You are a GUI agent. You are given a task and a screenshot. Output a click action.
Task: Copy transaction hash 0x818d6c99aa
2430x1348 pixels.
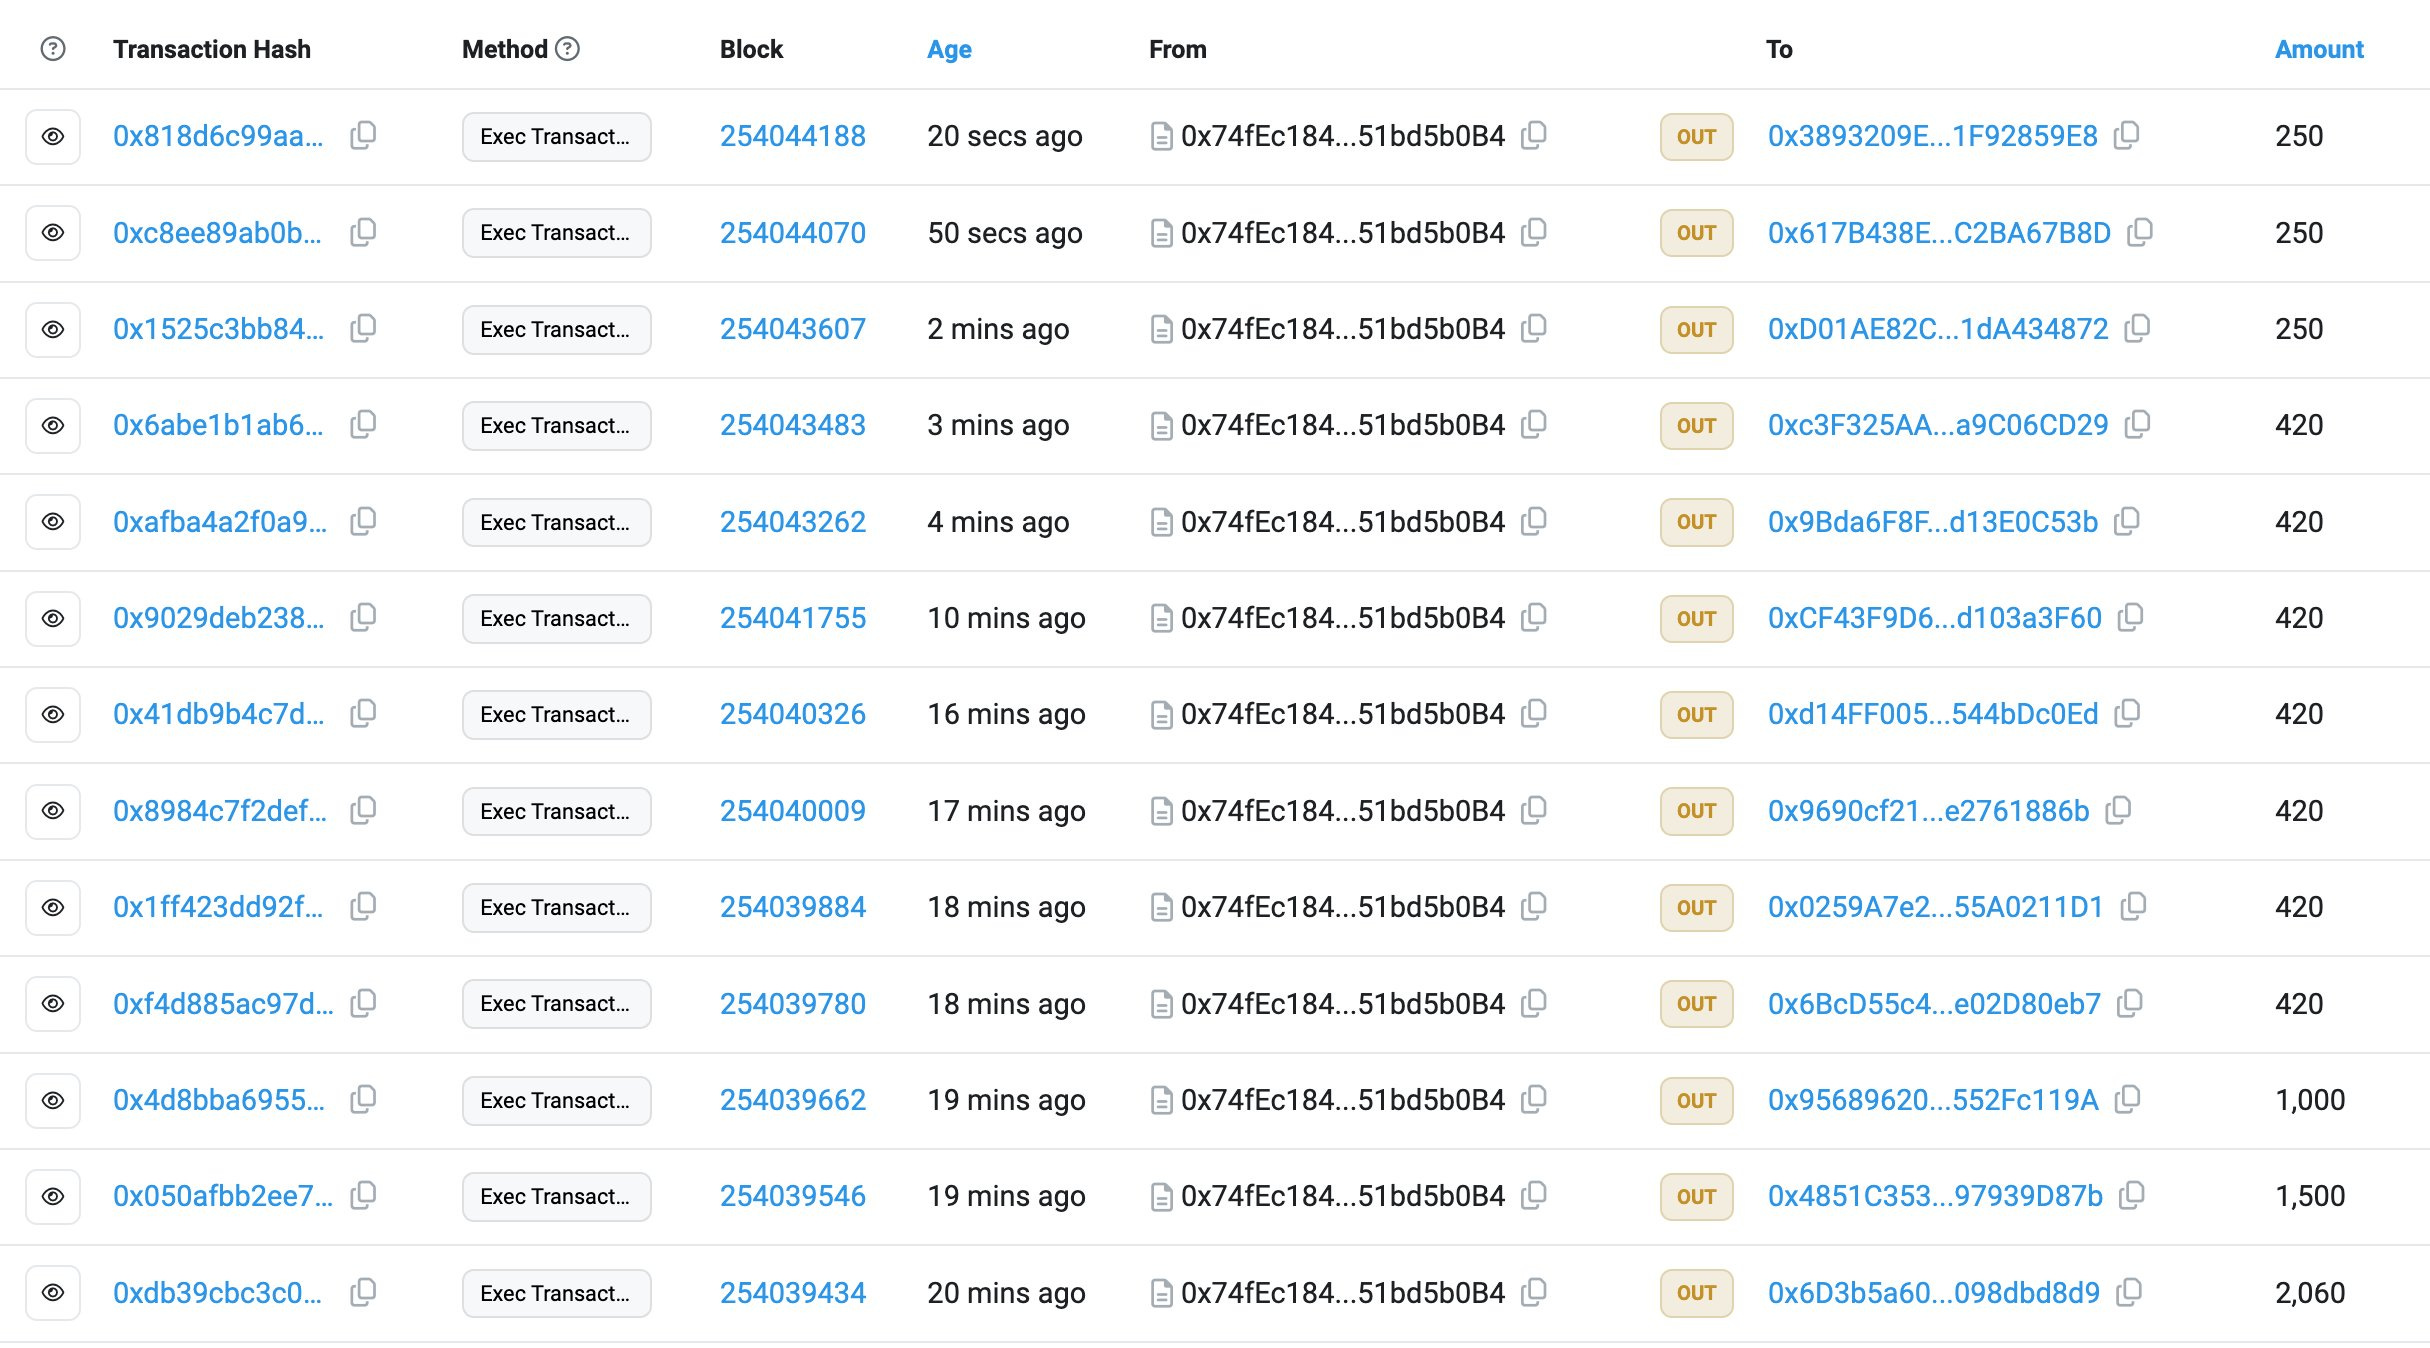click(x=363, y=136)
